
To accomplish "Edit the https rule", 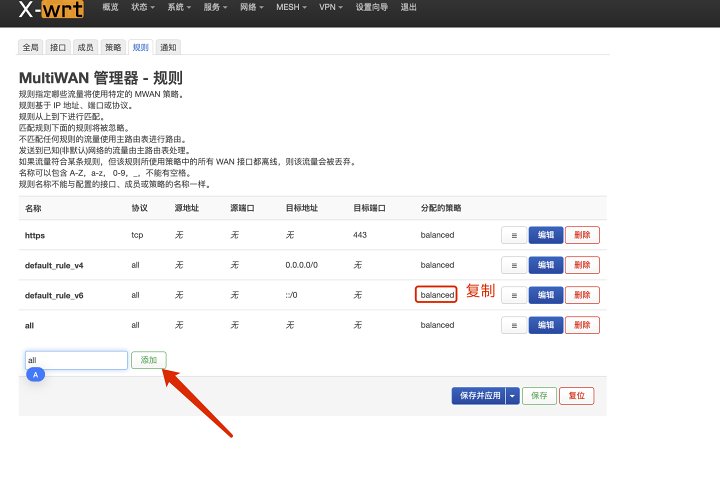I will pos(546,235).
